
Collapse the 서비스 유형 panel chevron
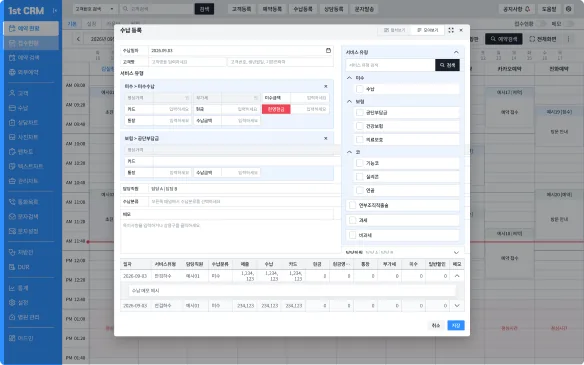pos(456,53)
